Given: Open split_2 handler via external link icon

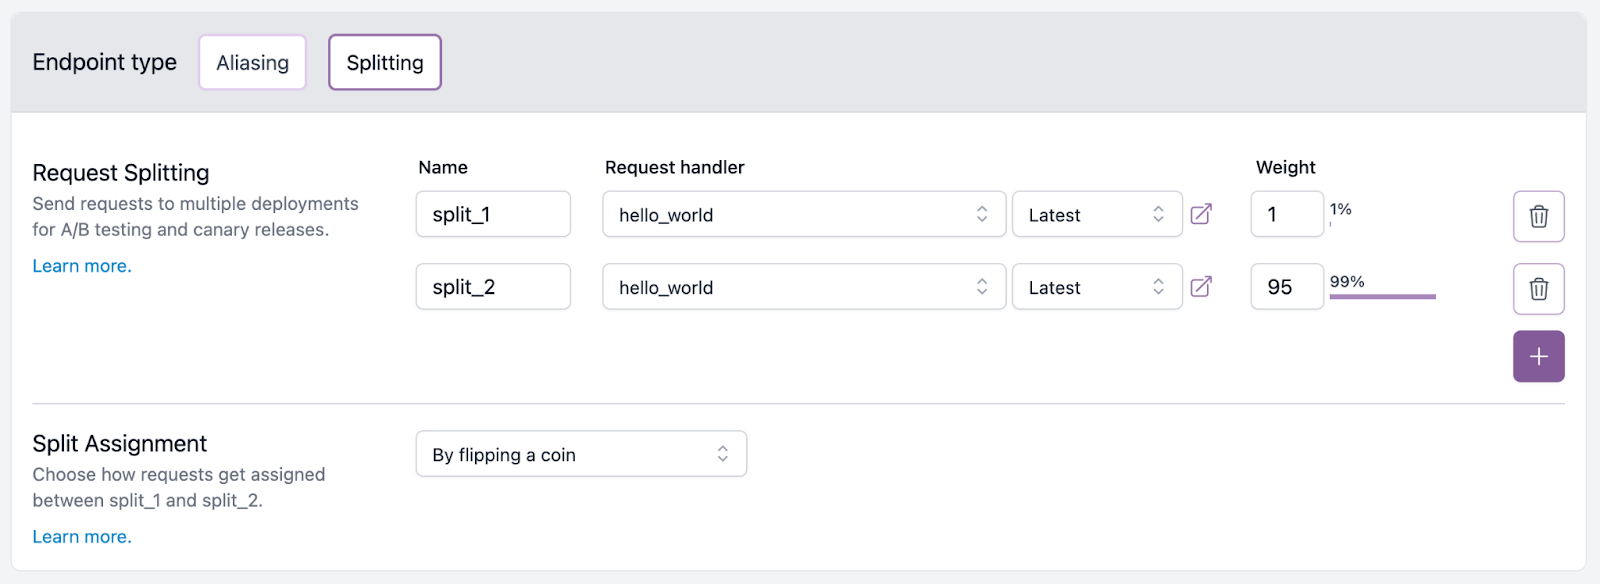Looking at the screenshot, I should coord(1201,287).
